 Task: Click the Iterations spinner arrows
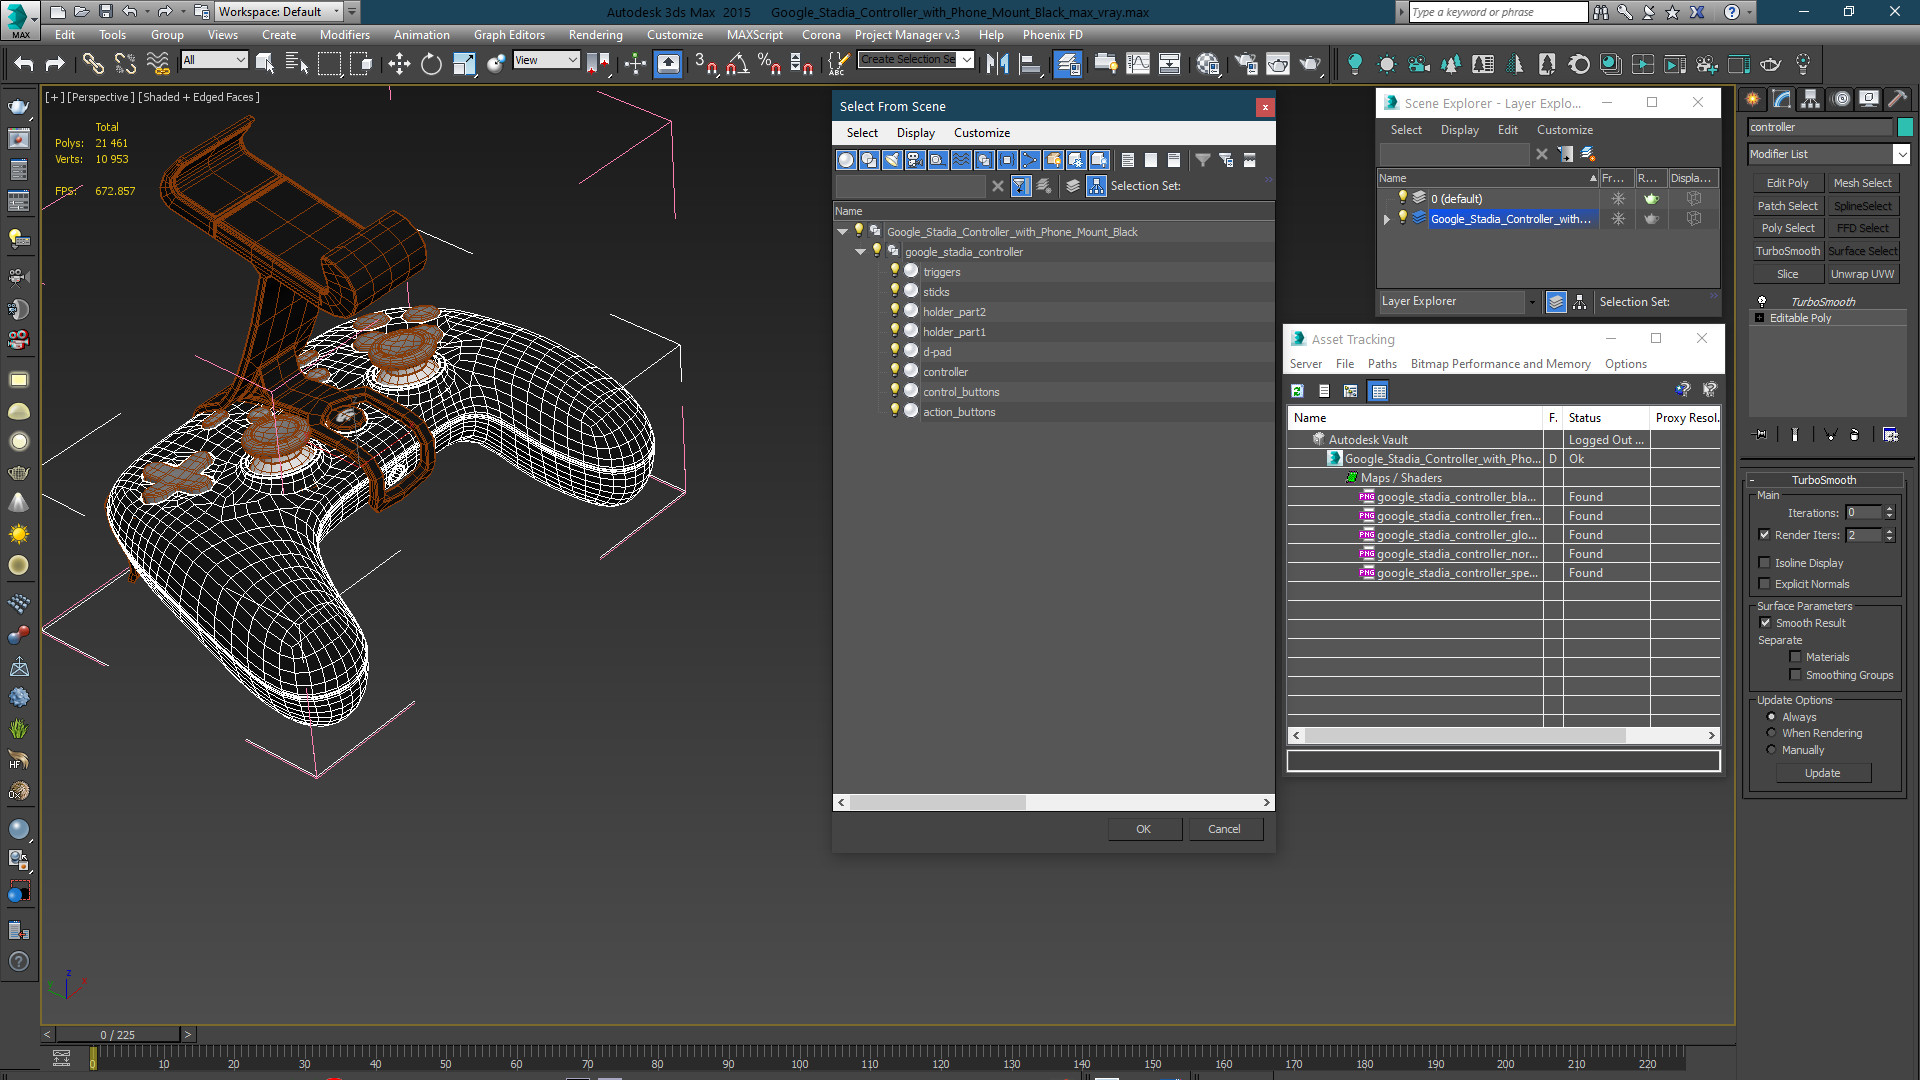click(x=1889, y=513)
